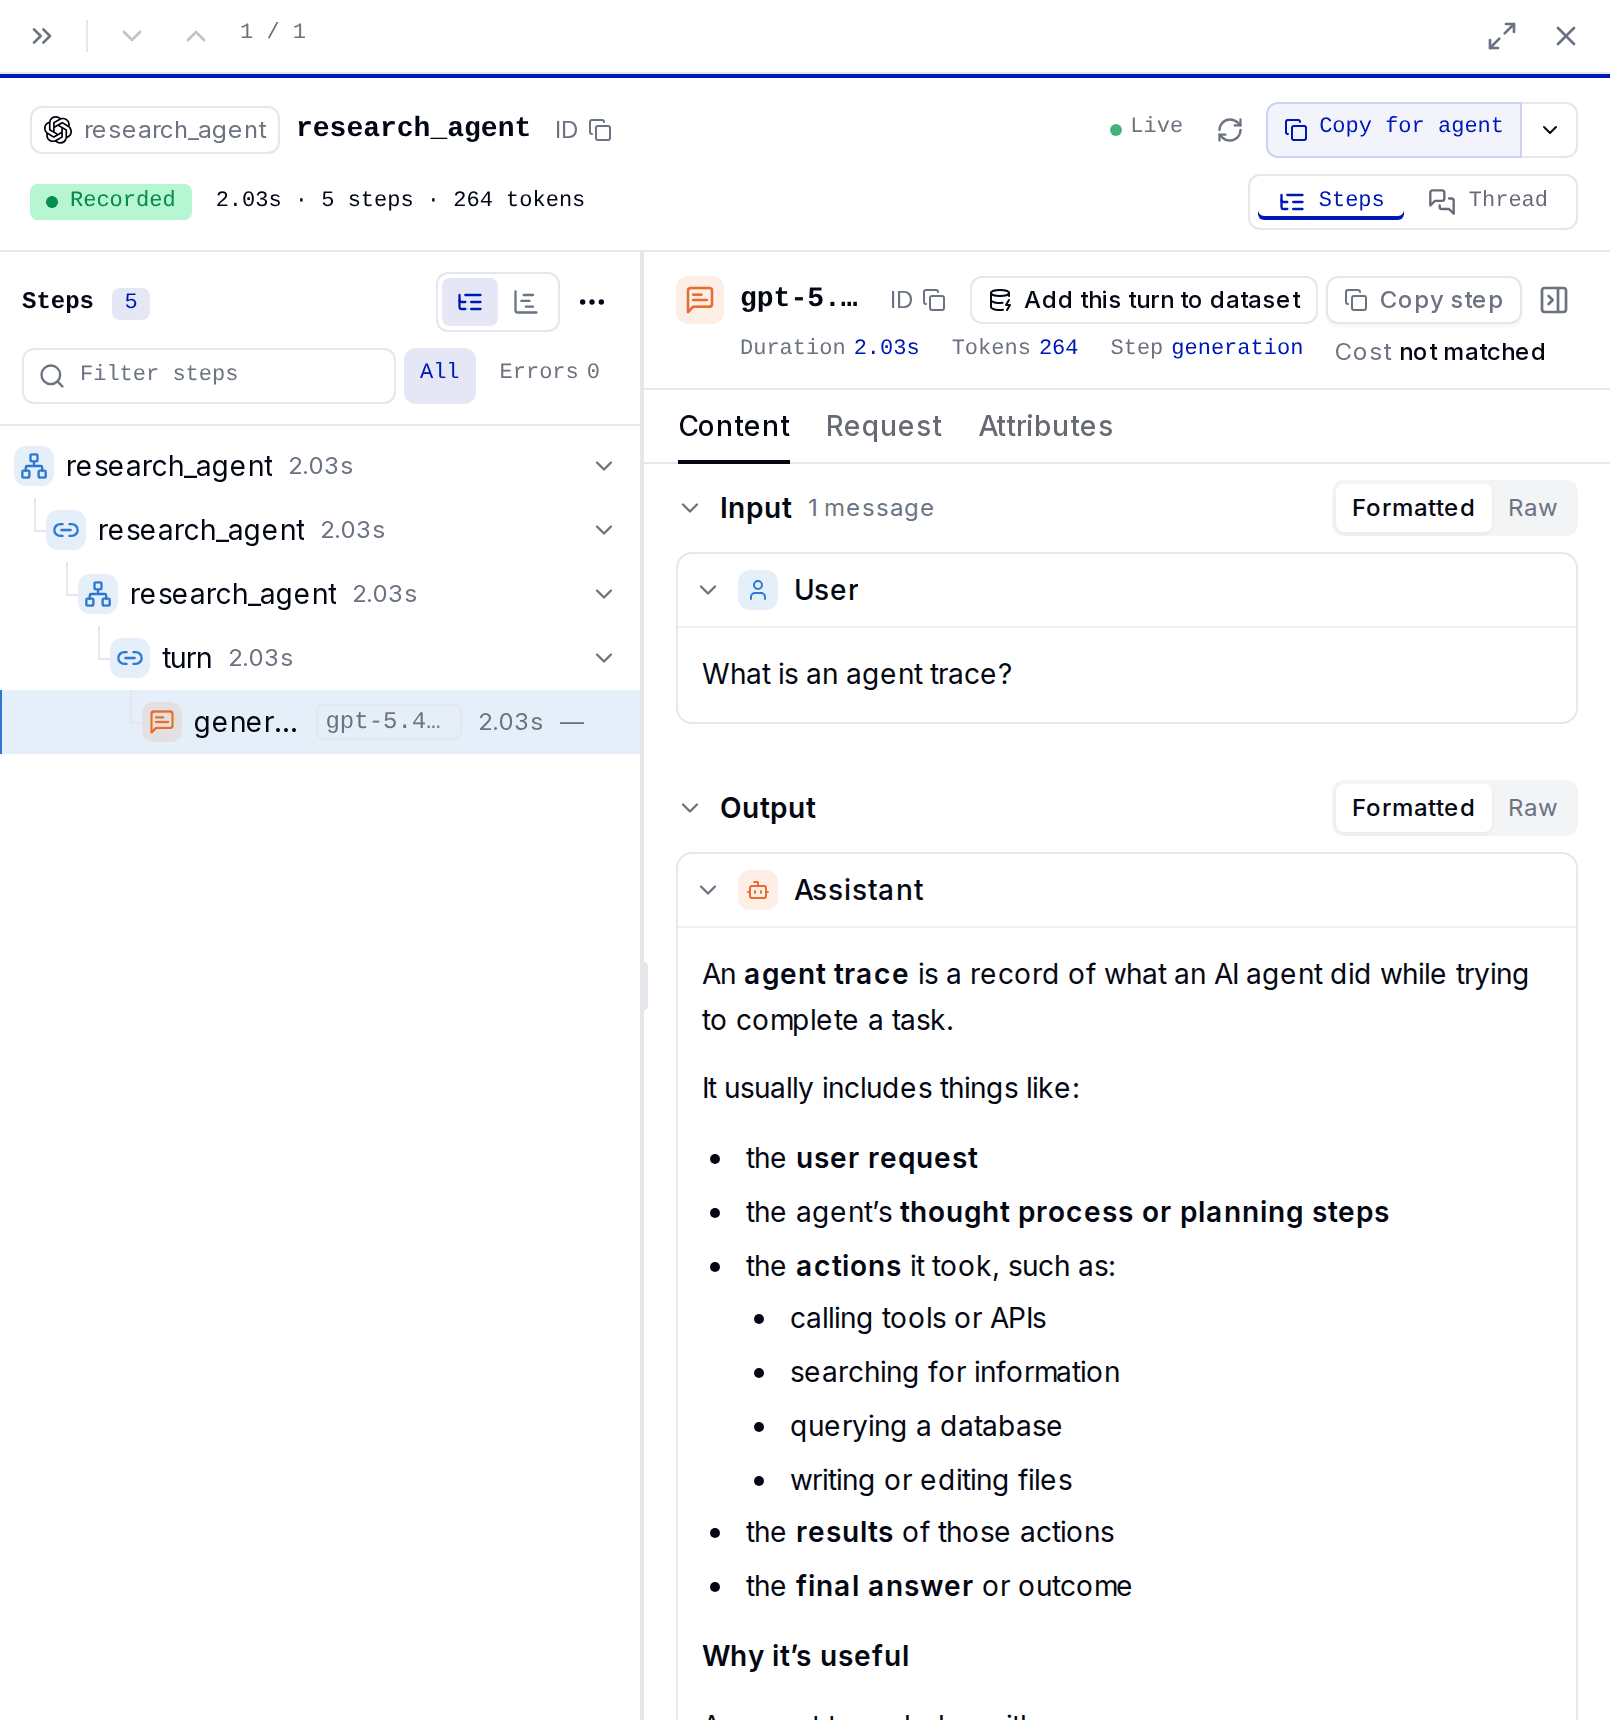Switch to Thread view

pyautogui.click(x=1488, y=201)
